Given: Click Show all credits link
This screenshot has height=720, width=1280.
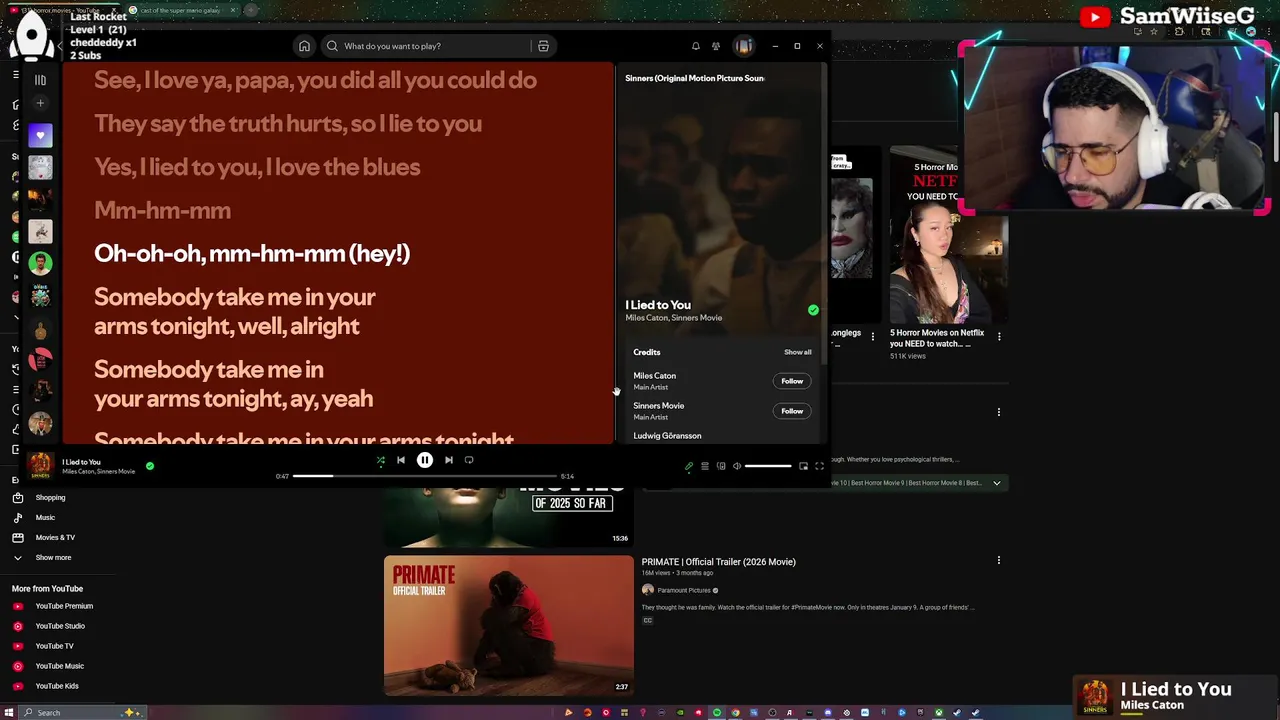Looking at the screenshot, I should tap(798, 352).
